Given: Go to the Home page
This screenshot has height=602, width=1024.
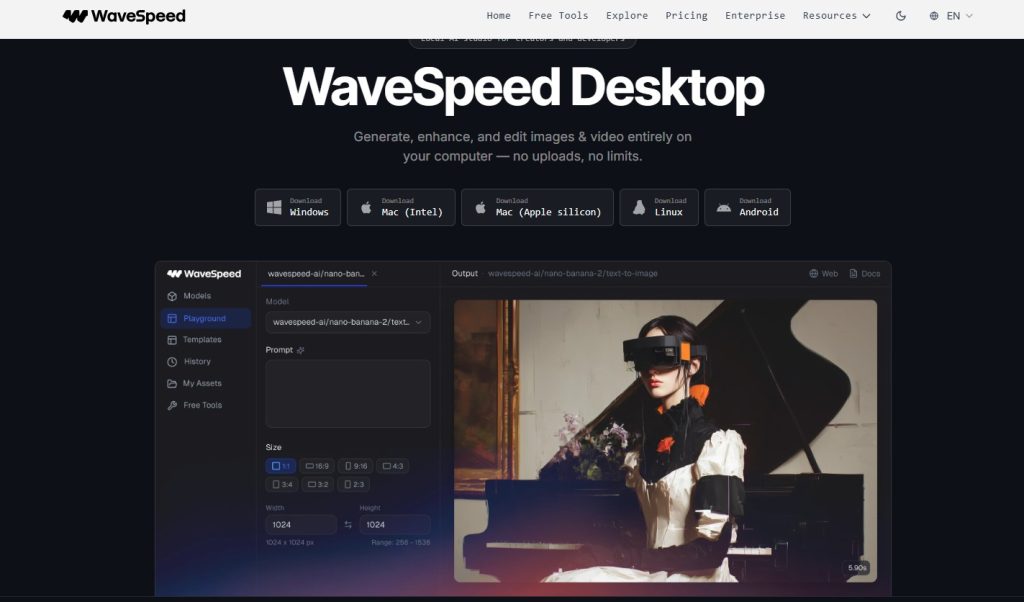Looking at the screenshot, I should point(498,16).
